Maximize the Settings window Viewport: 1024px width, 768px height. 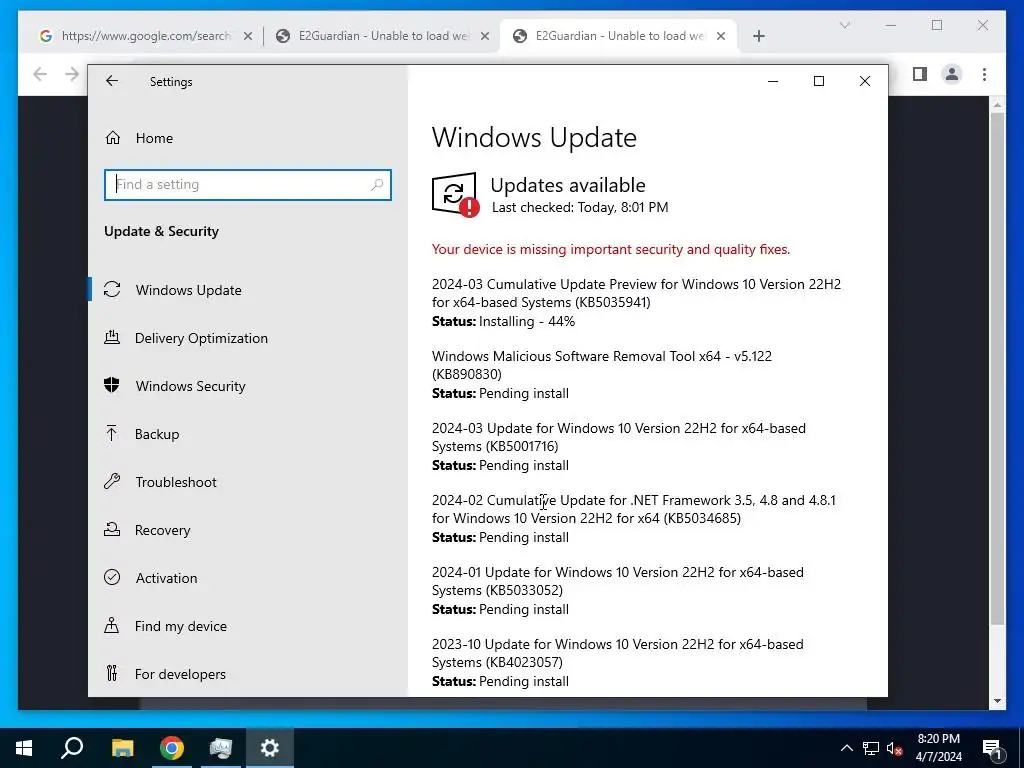click(818, 81)
